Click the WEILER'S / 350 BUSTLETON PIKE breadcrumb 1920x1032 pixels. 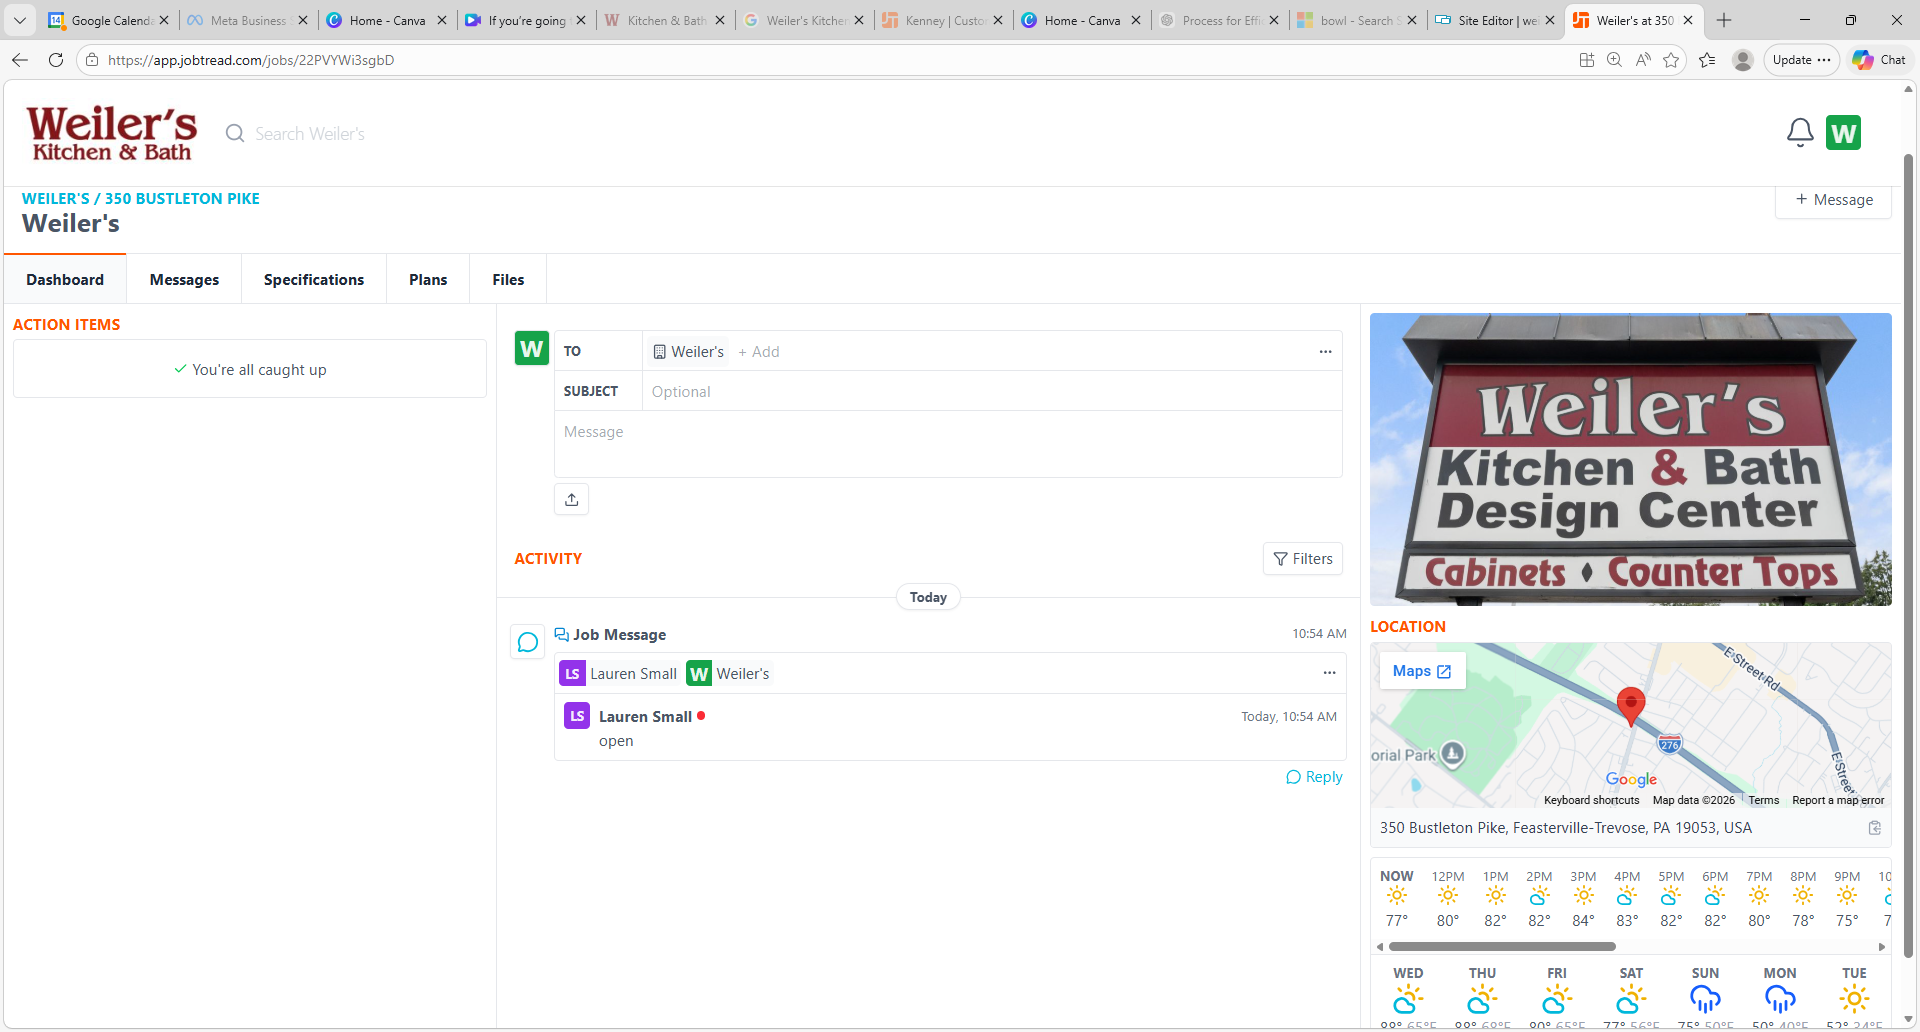[141, 199]
